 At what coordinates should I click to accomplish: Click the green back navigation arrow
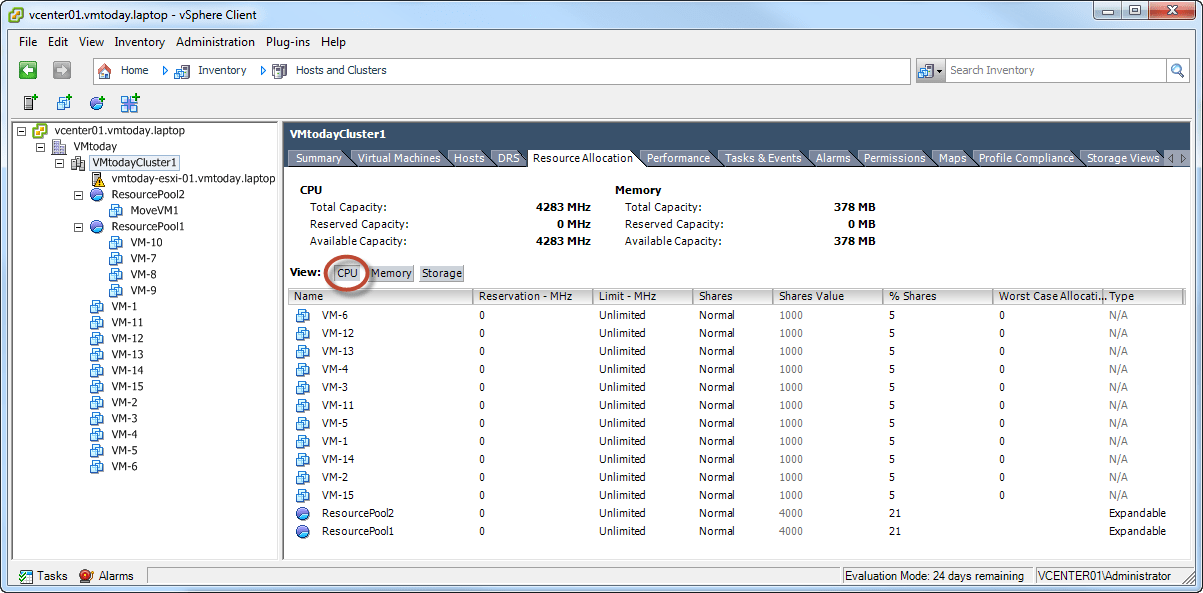29,70
